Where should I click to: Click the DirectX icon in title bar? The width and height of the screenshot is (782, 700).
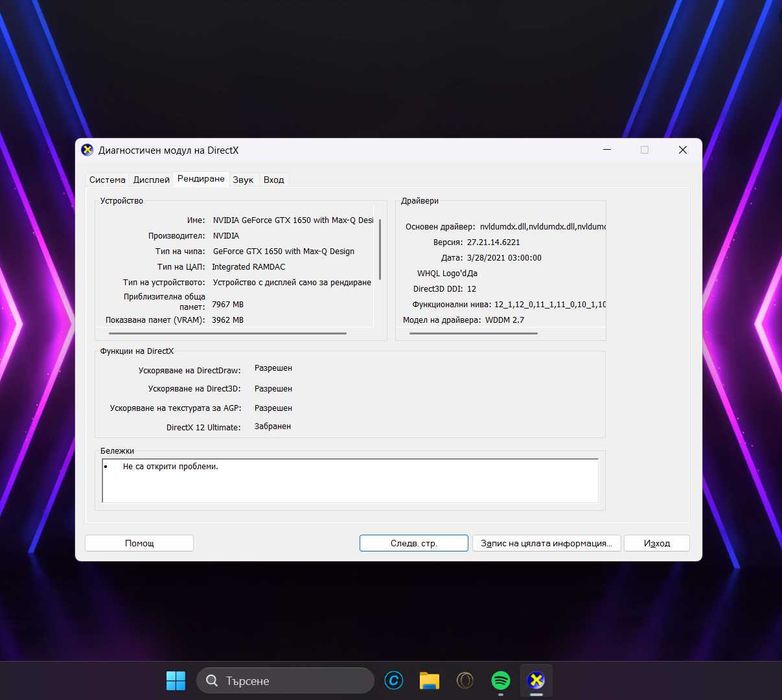(x=87, y=150)
